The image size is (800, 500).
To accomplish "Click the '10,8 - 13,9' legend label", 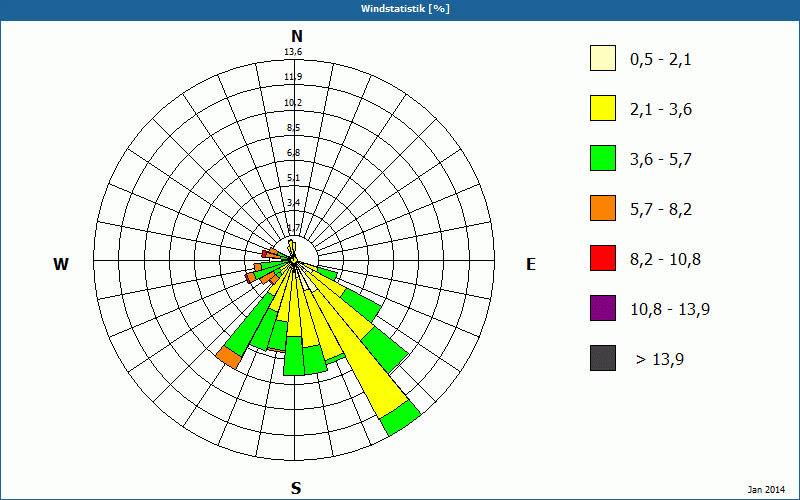I will point(670,310).
